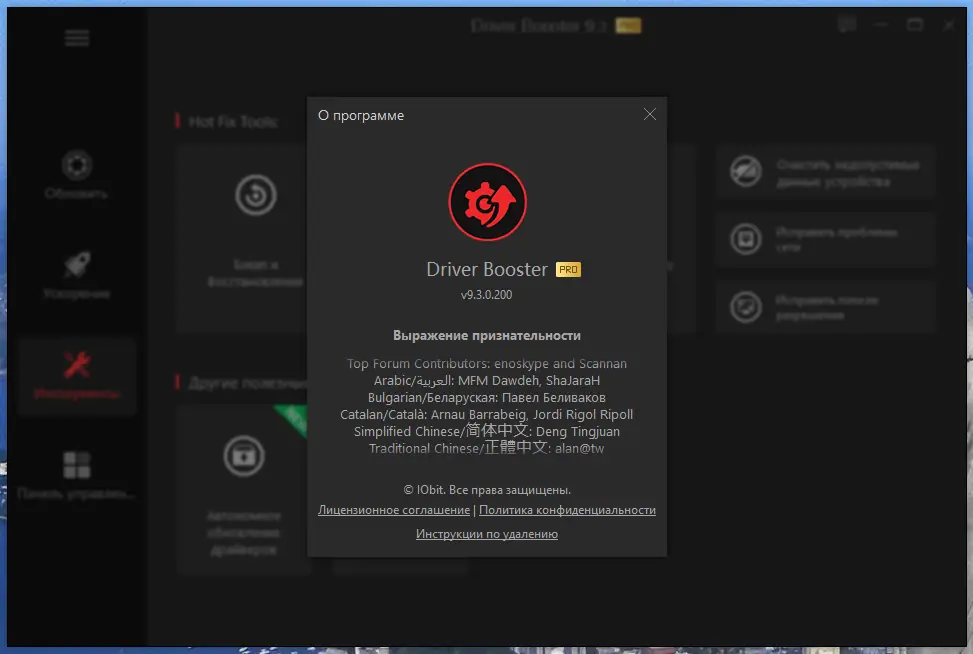Open the Лицензионное соглашение link
Image resolution: width=973 pixels, height=654 pixels.
pyautogui.click(x=393, y=510)
